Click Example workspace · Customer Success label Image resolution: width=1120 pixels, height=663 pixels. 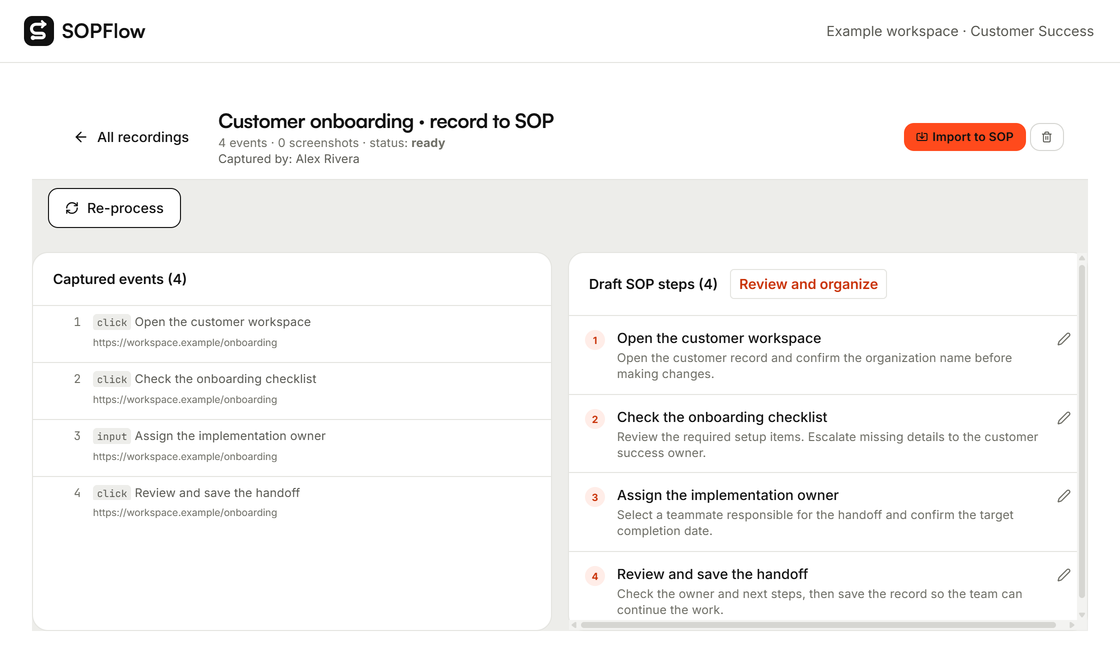point(960,31)
